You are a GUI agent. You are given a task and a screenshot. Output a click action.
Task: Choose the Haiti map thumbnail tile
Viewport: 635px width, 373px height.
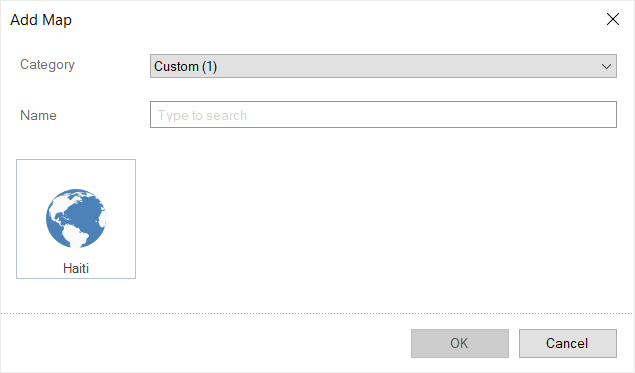tap(76, 219)
